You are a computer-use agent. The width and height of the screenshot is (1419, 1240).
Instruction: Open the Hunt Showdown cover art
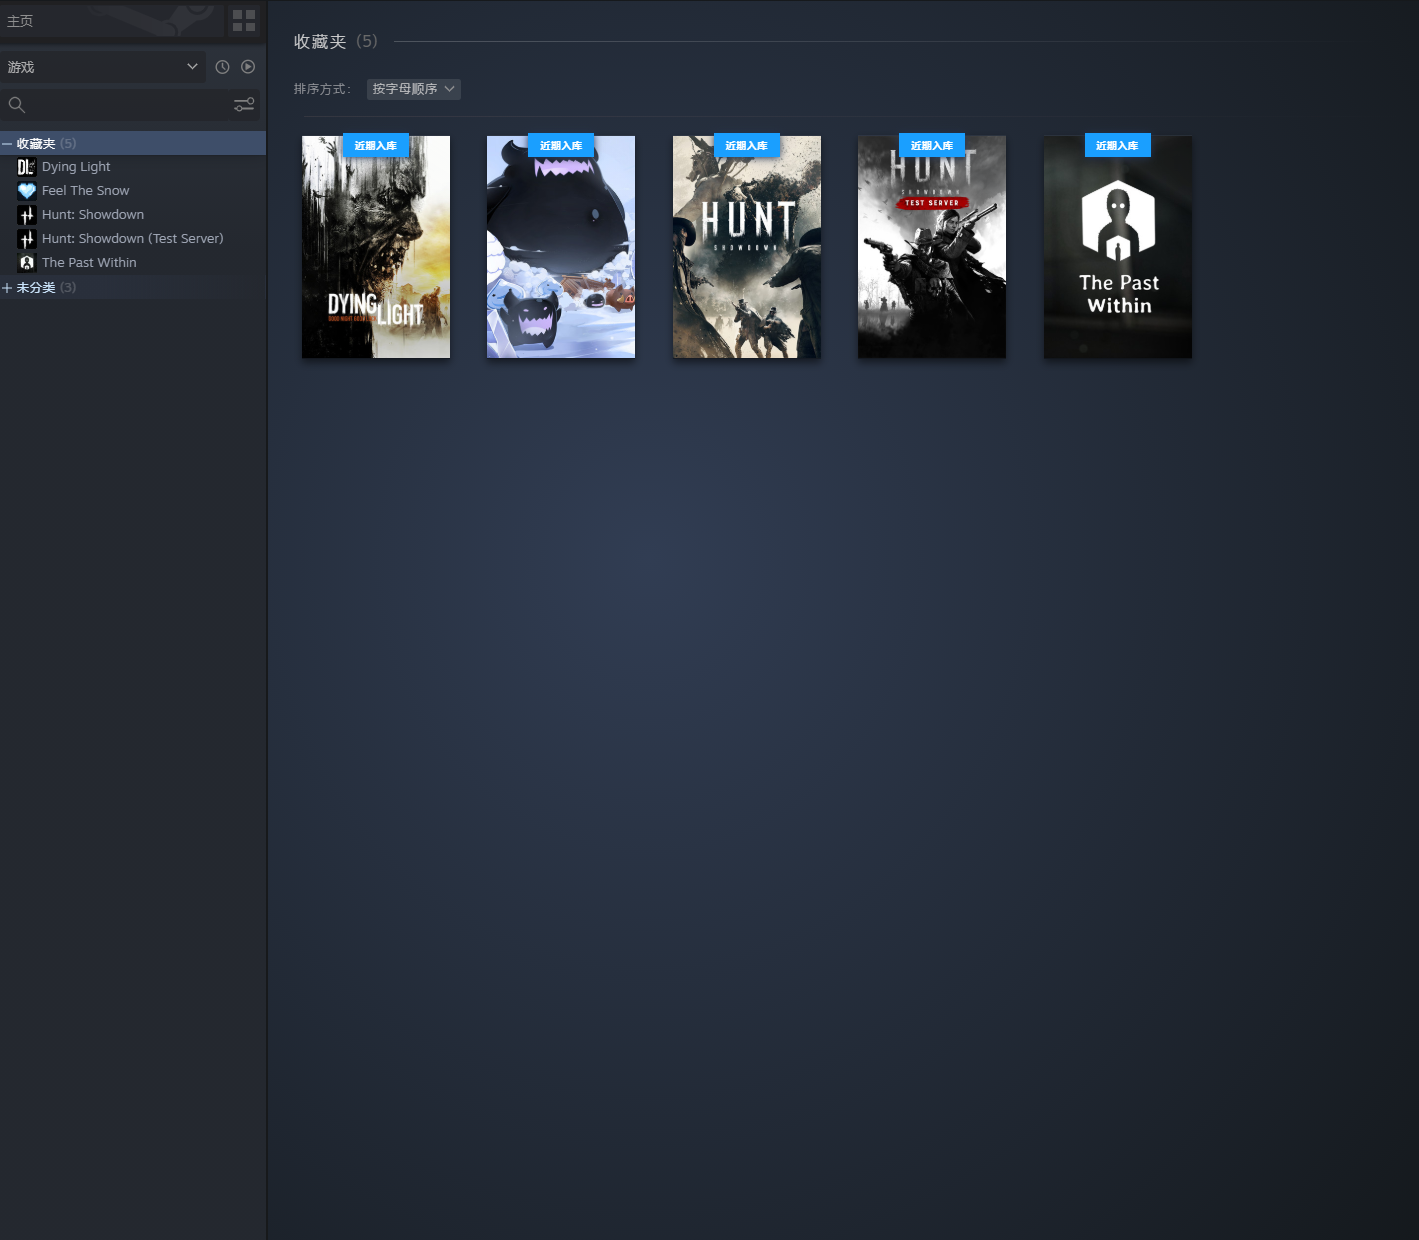[747, 247]
